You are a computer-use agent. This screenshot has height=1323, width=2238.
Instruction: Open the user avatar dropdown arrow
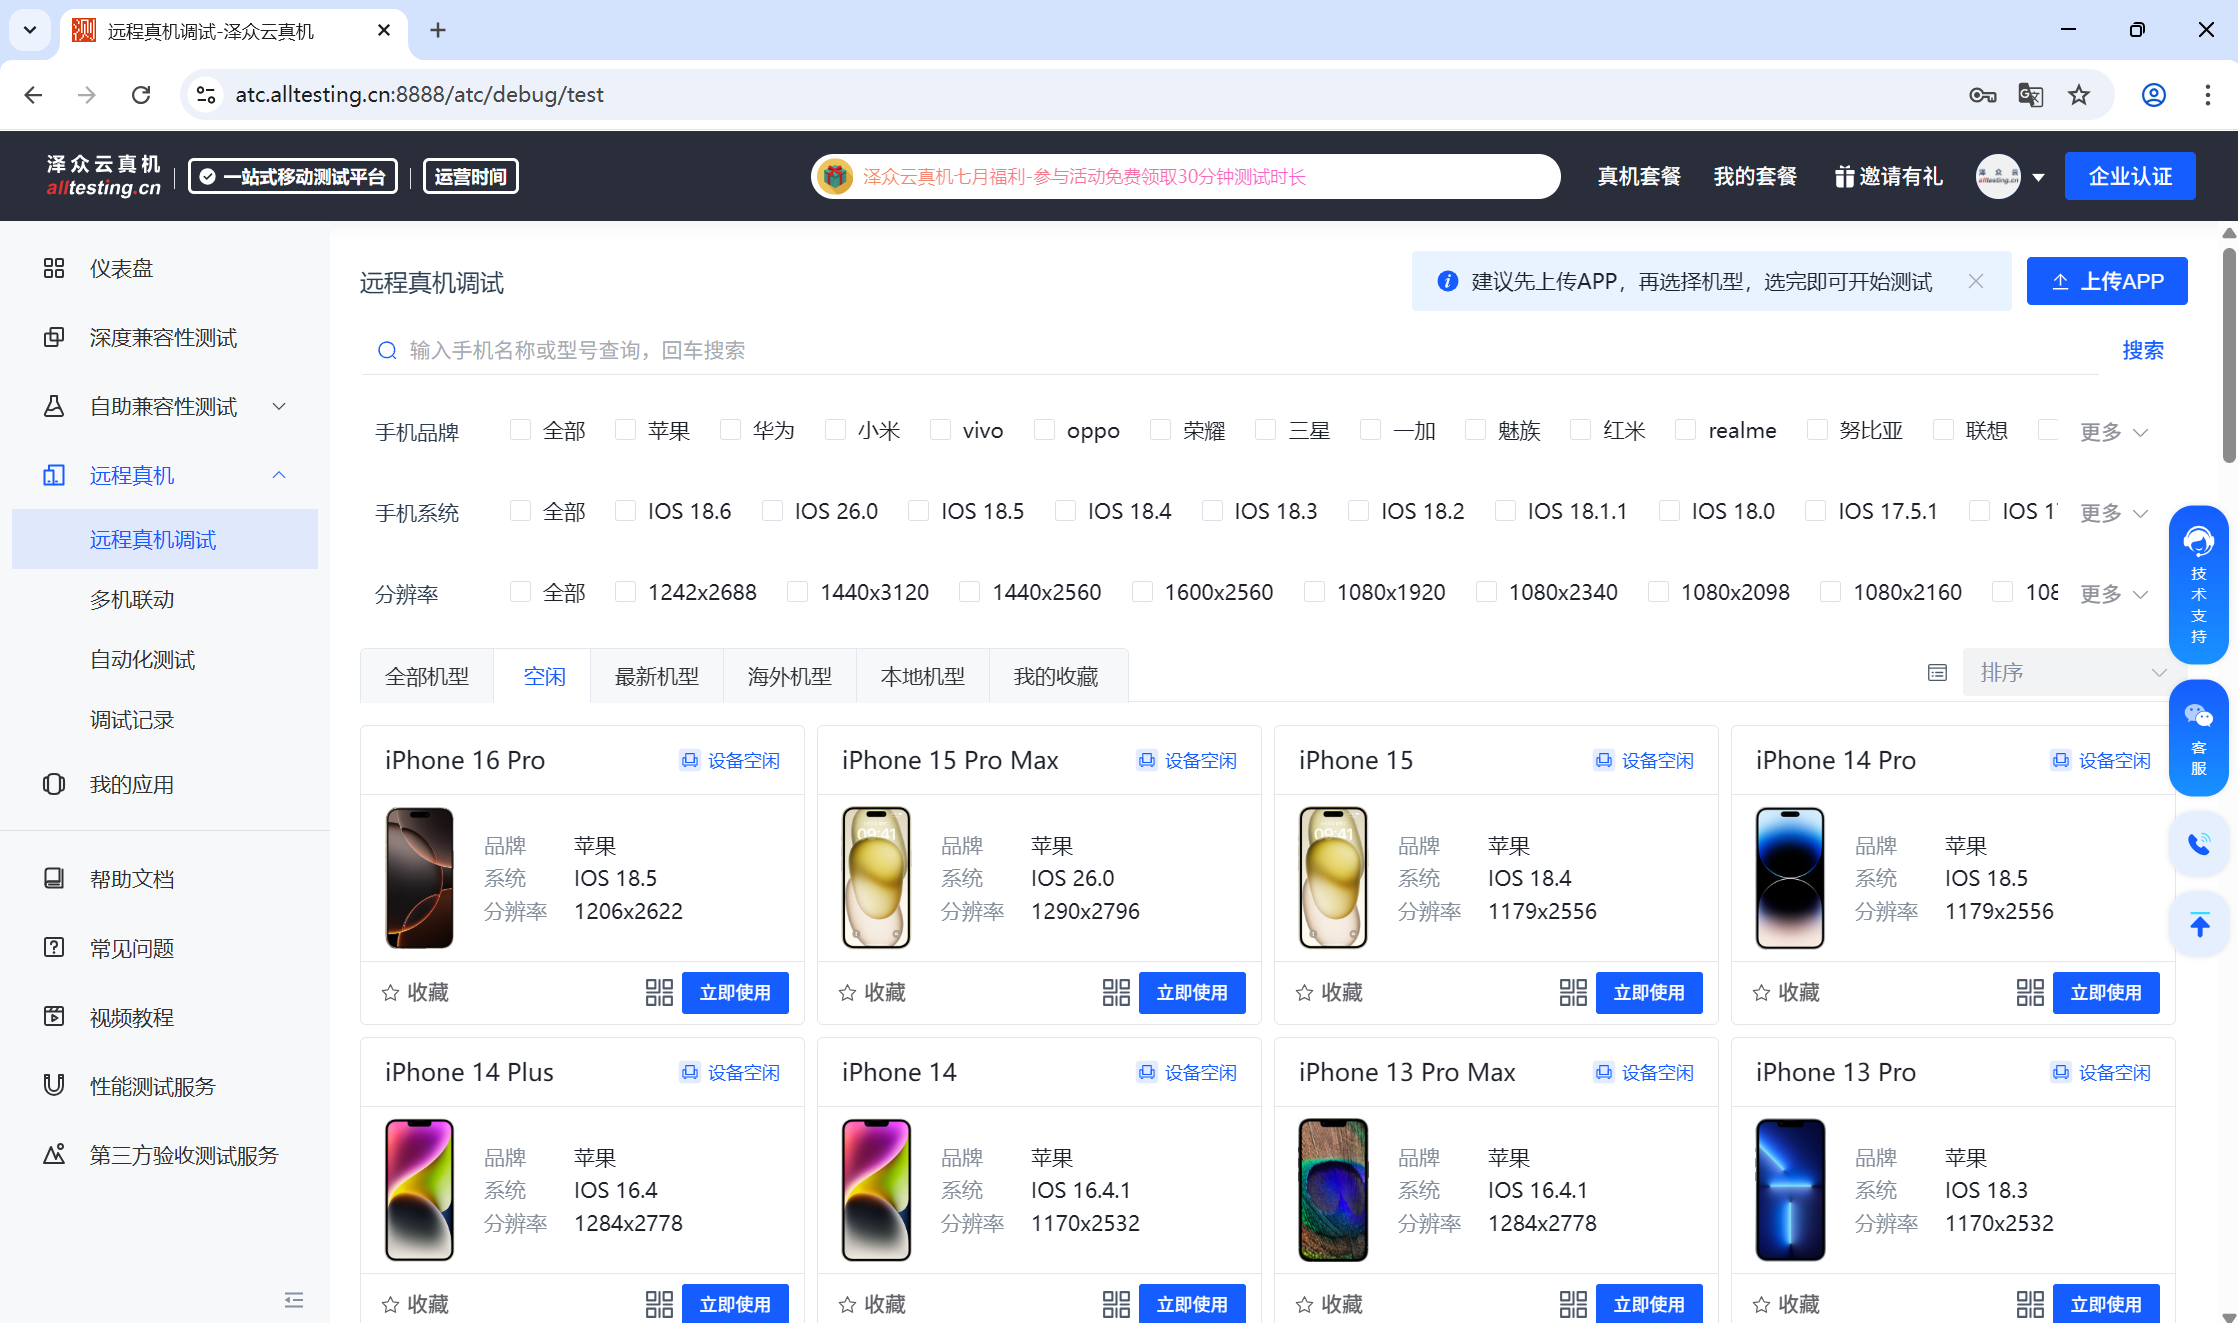[2038, 177]
